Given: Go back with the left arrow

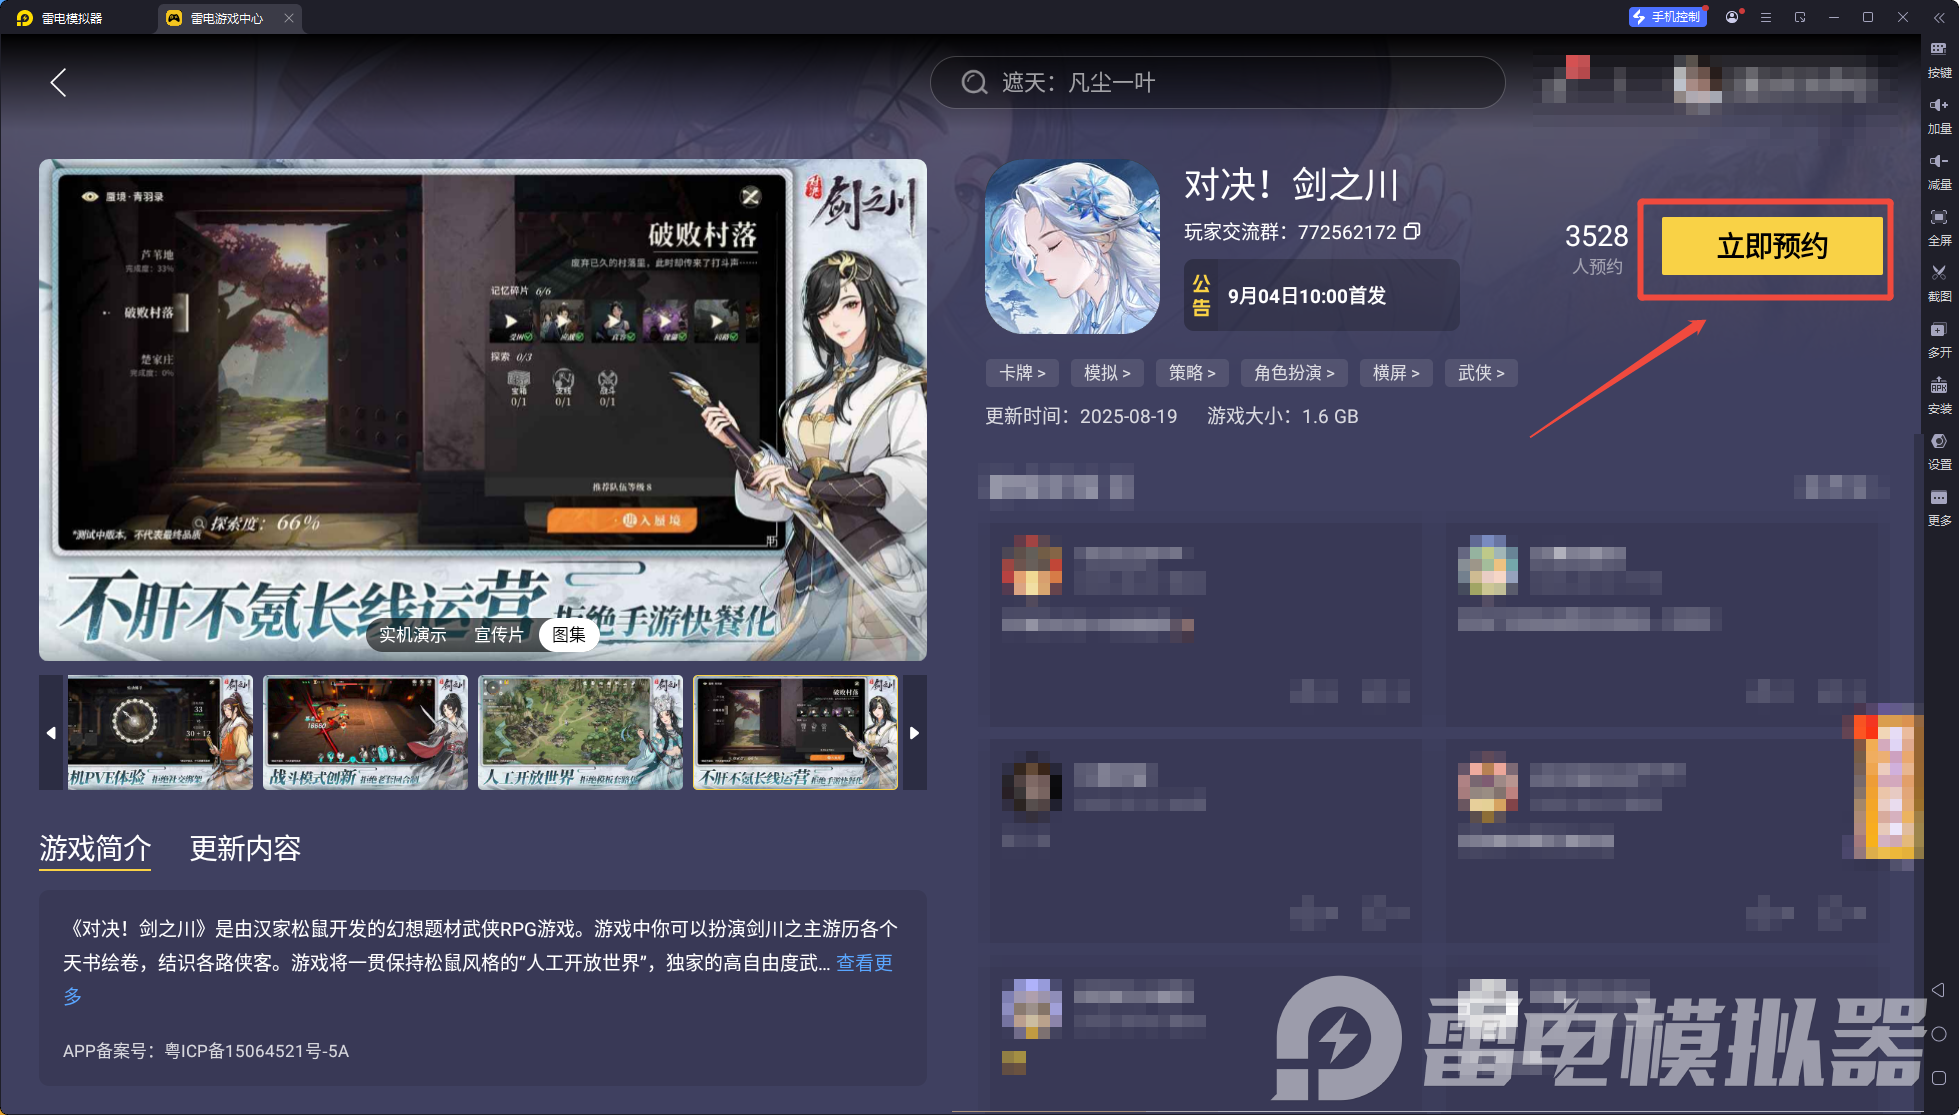Looking at the screenshot, I should 59,83.
